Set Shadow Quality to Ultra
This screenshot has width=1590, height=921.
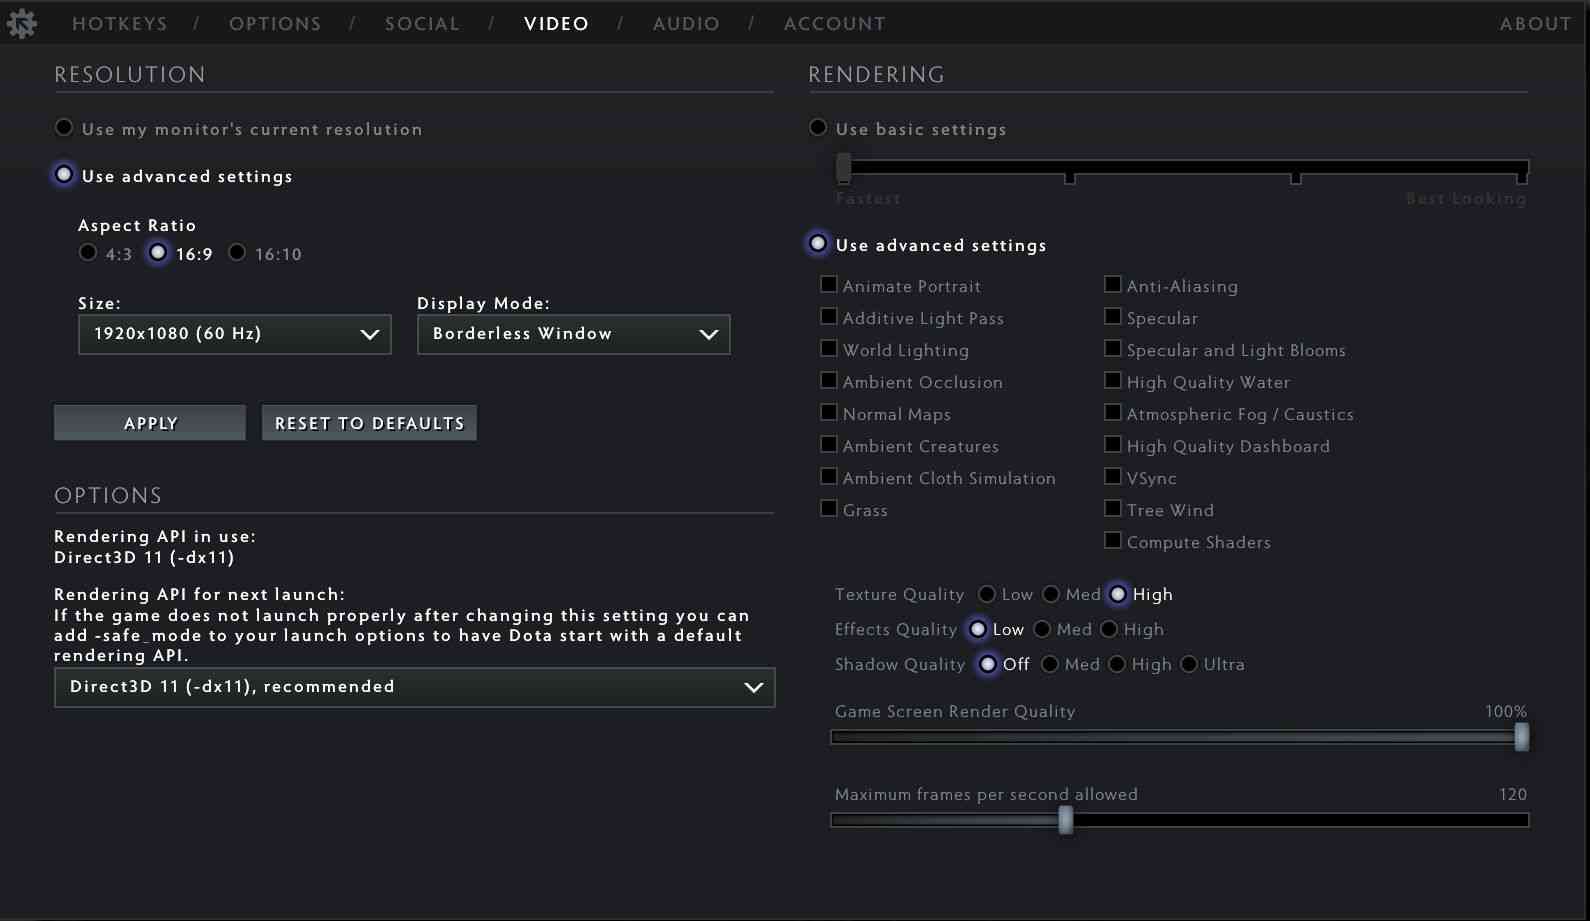click(x=1189, y=664)
